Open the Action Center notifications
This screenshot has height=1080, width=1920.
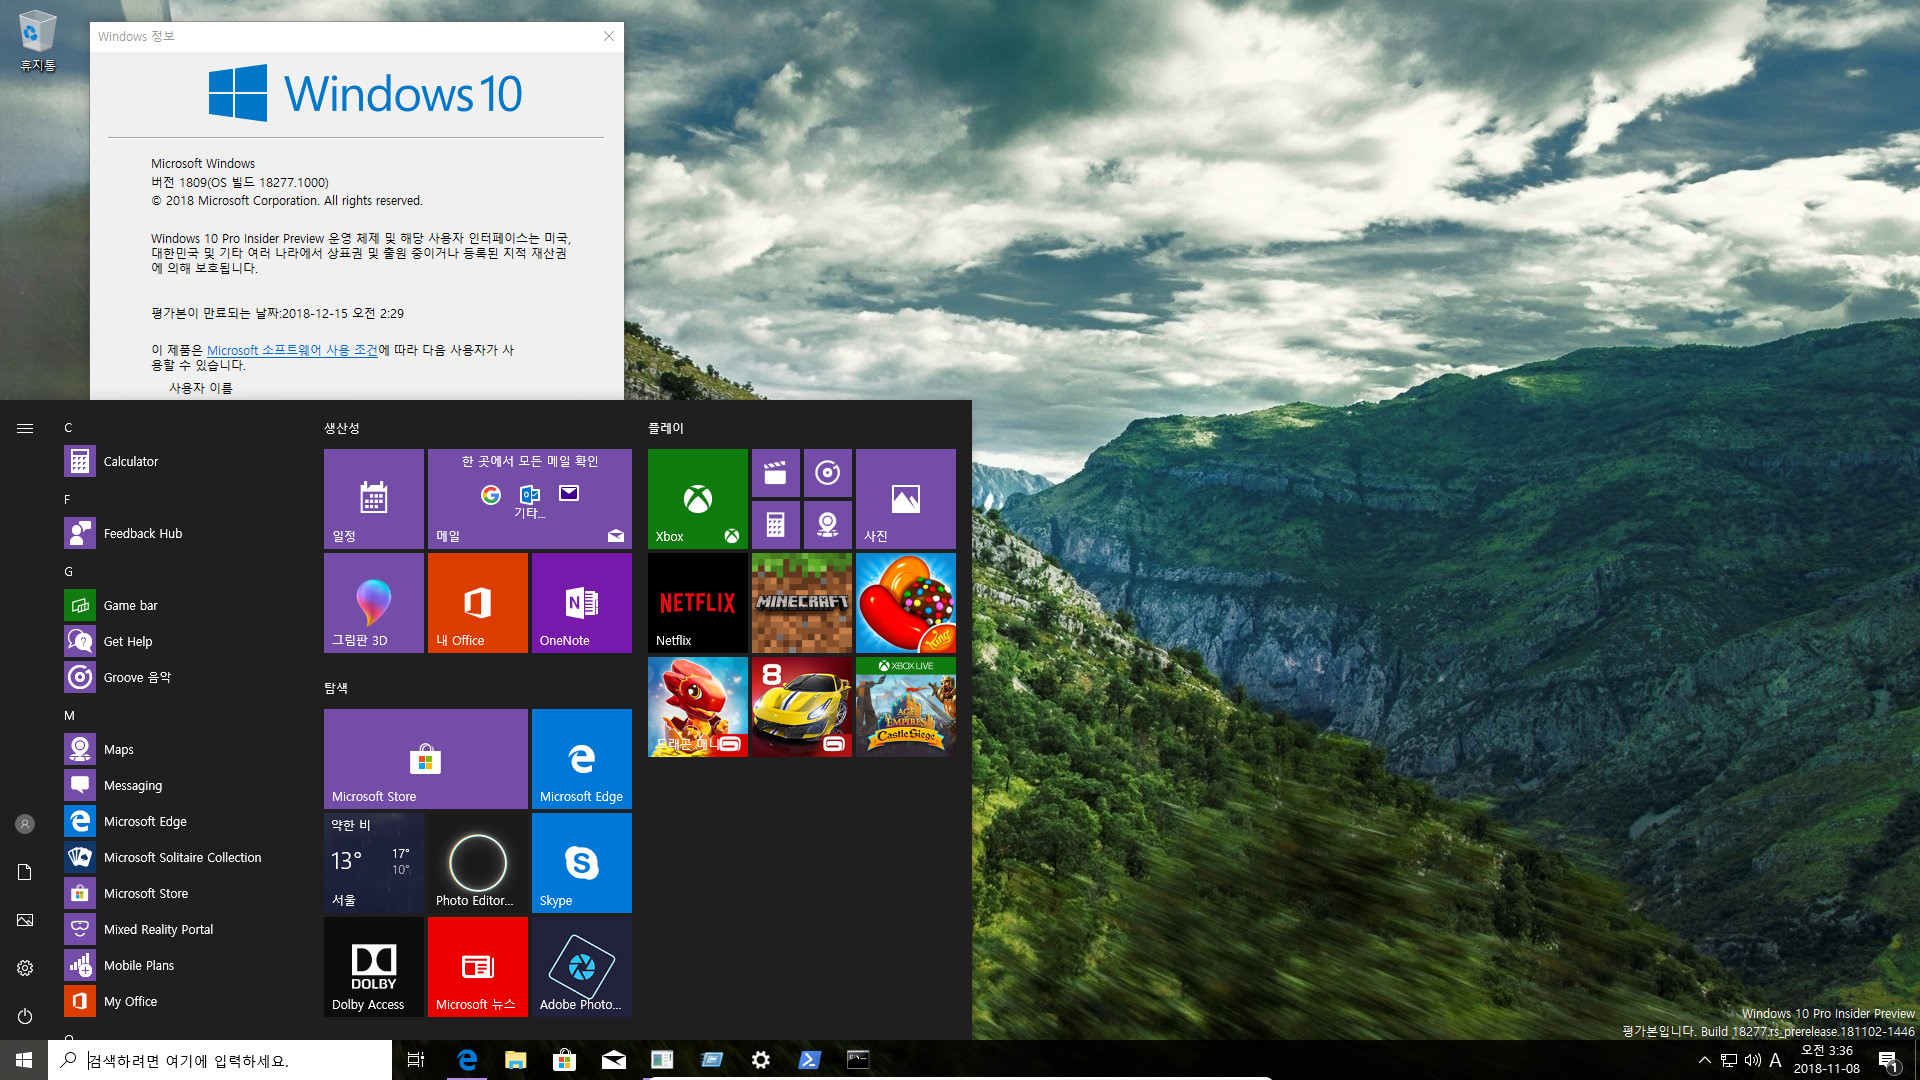click(1889, 1060)
